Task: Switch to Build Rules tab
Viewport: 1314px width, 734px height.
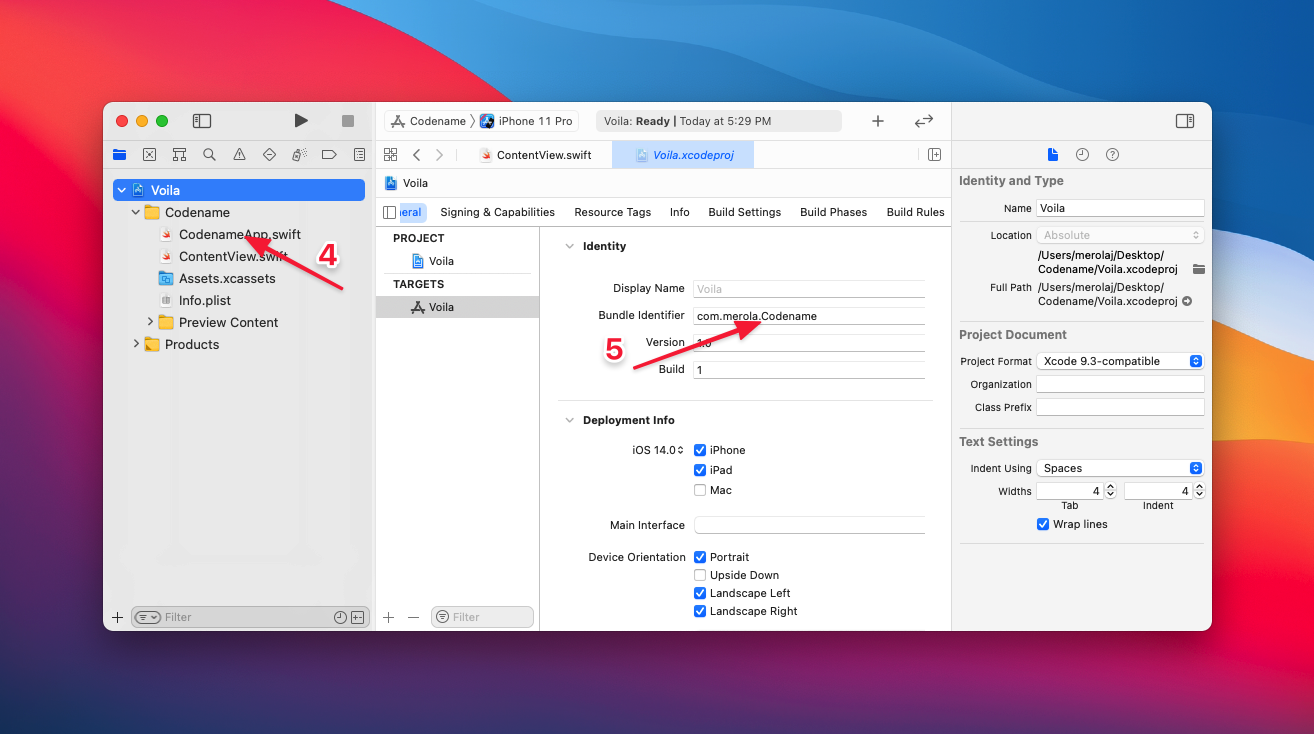Action: click(916, 212)
